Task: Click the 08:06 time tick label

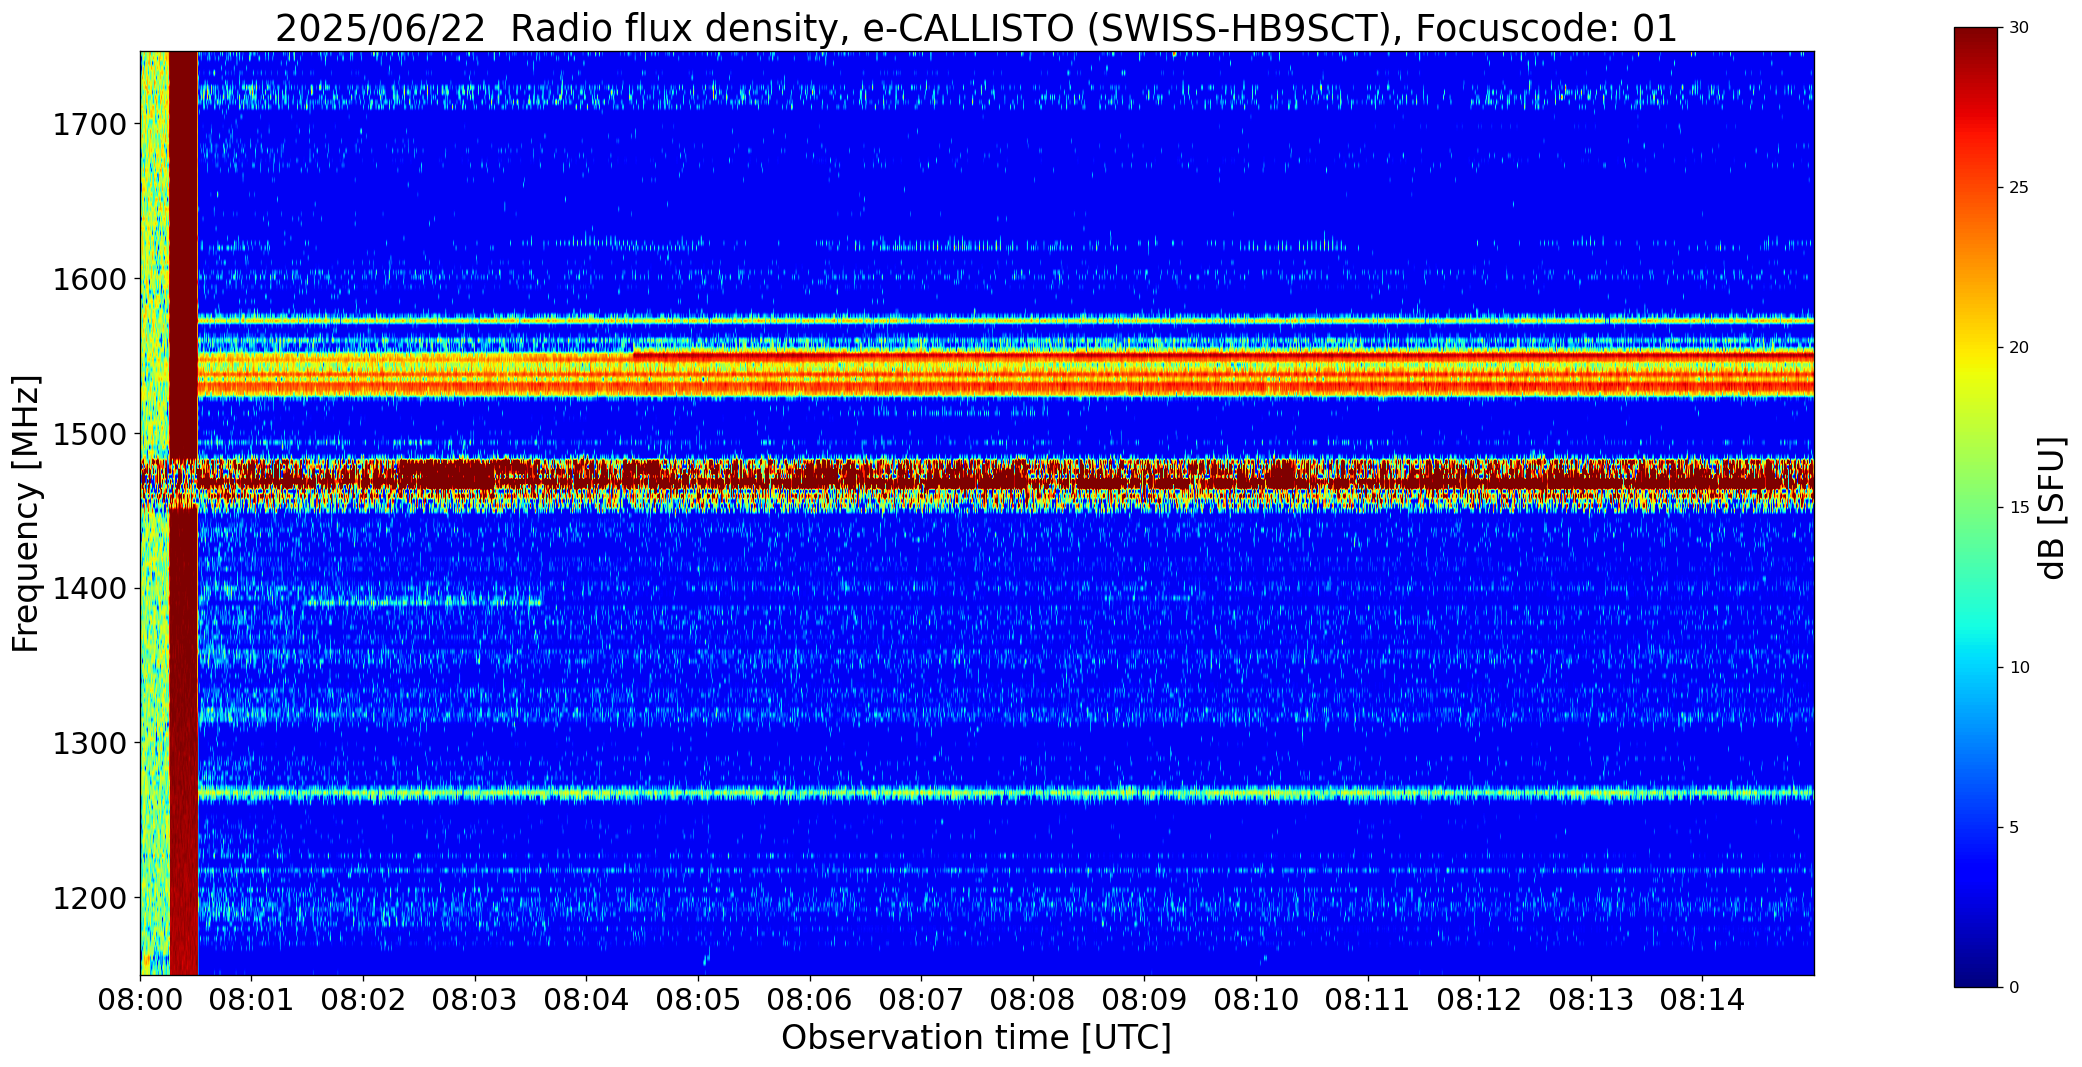Action: [810, 1000]
